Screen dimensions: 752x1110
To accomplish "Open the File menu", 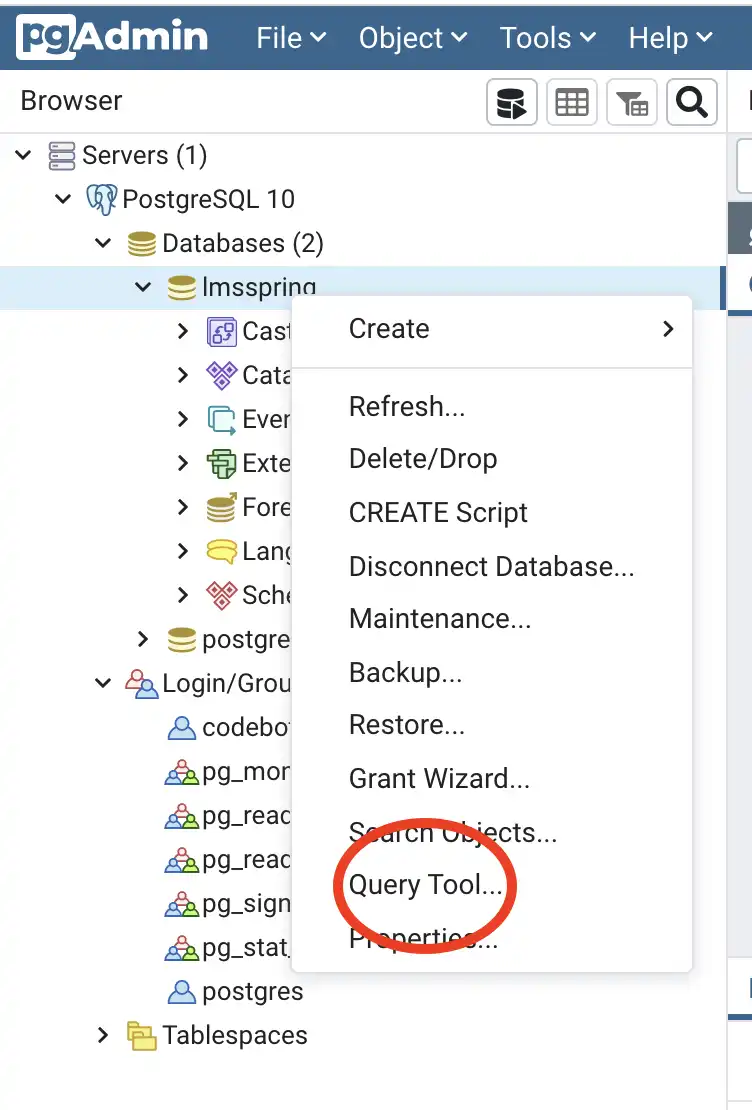I will (291, 38).
